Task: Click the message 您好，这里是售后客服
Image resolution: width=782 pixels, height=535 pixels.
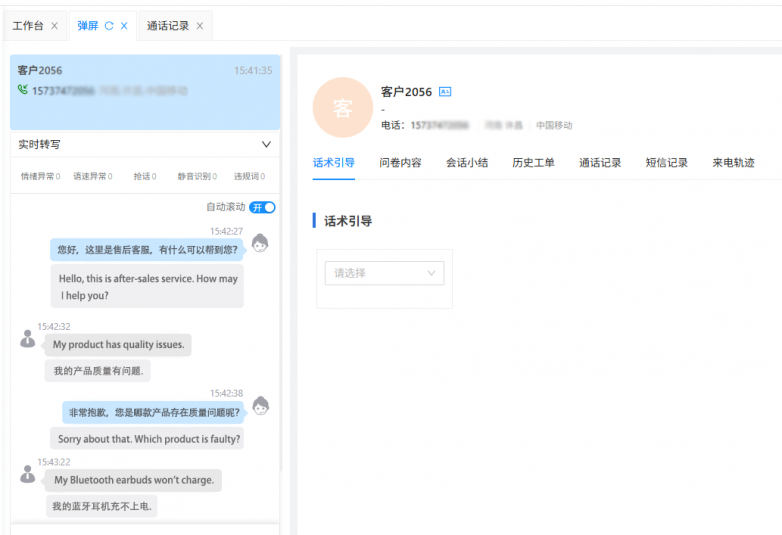Action: tap(147, 250)
